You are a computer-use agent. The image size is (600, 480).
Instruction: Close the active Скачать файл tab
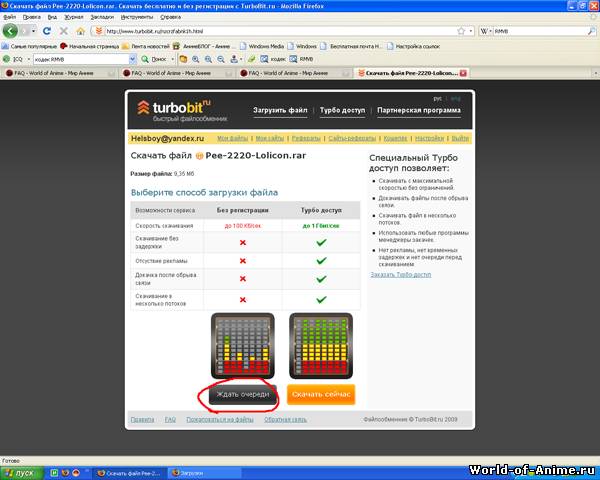pyautogui.click(x=463, y=73)
